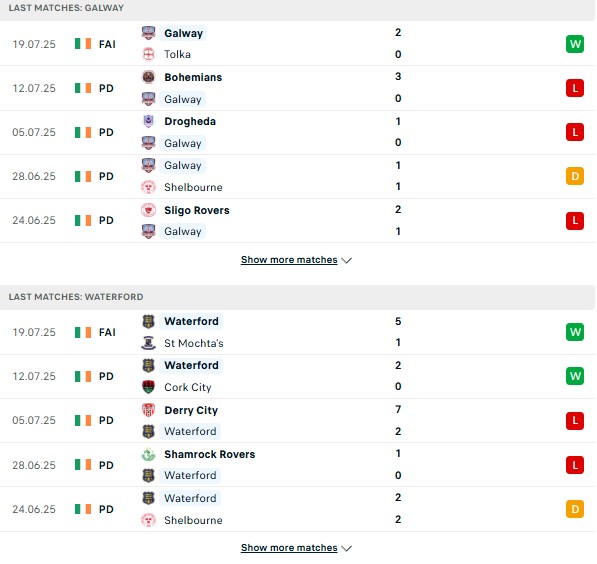Select the Last Matches: Galway header

click(66, 8)
